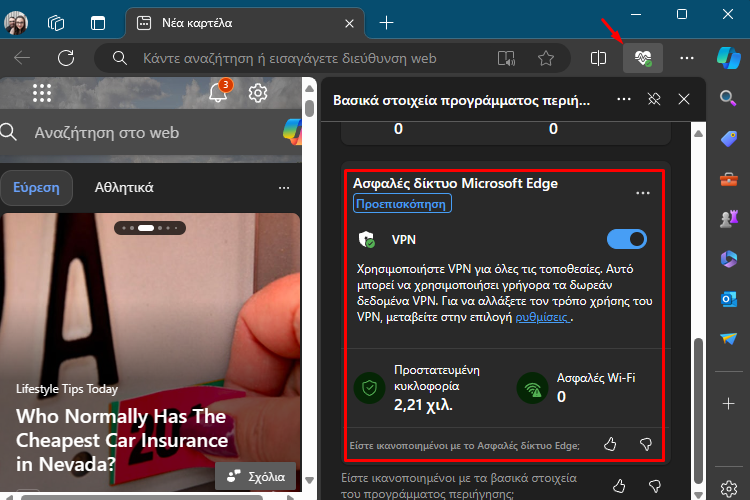Click the Lifestyle Tips Today source label
This screenshot has width=750, height=500.
coord(67,389)
